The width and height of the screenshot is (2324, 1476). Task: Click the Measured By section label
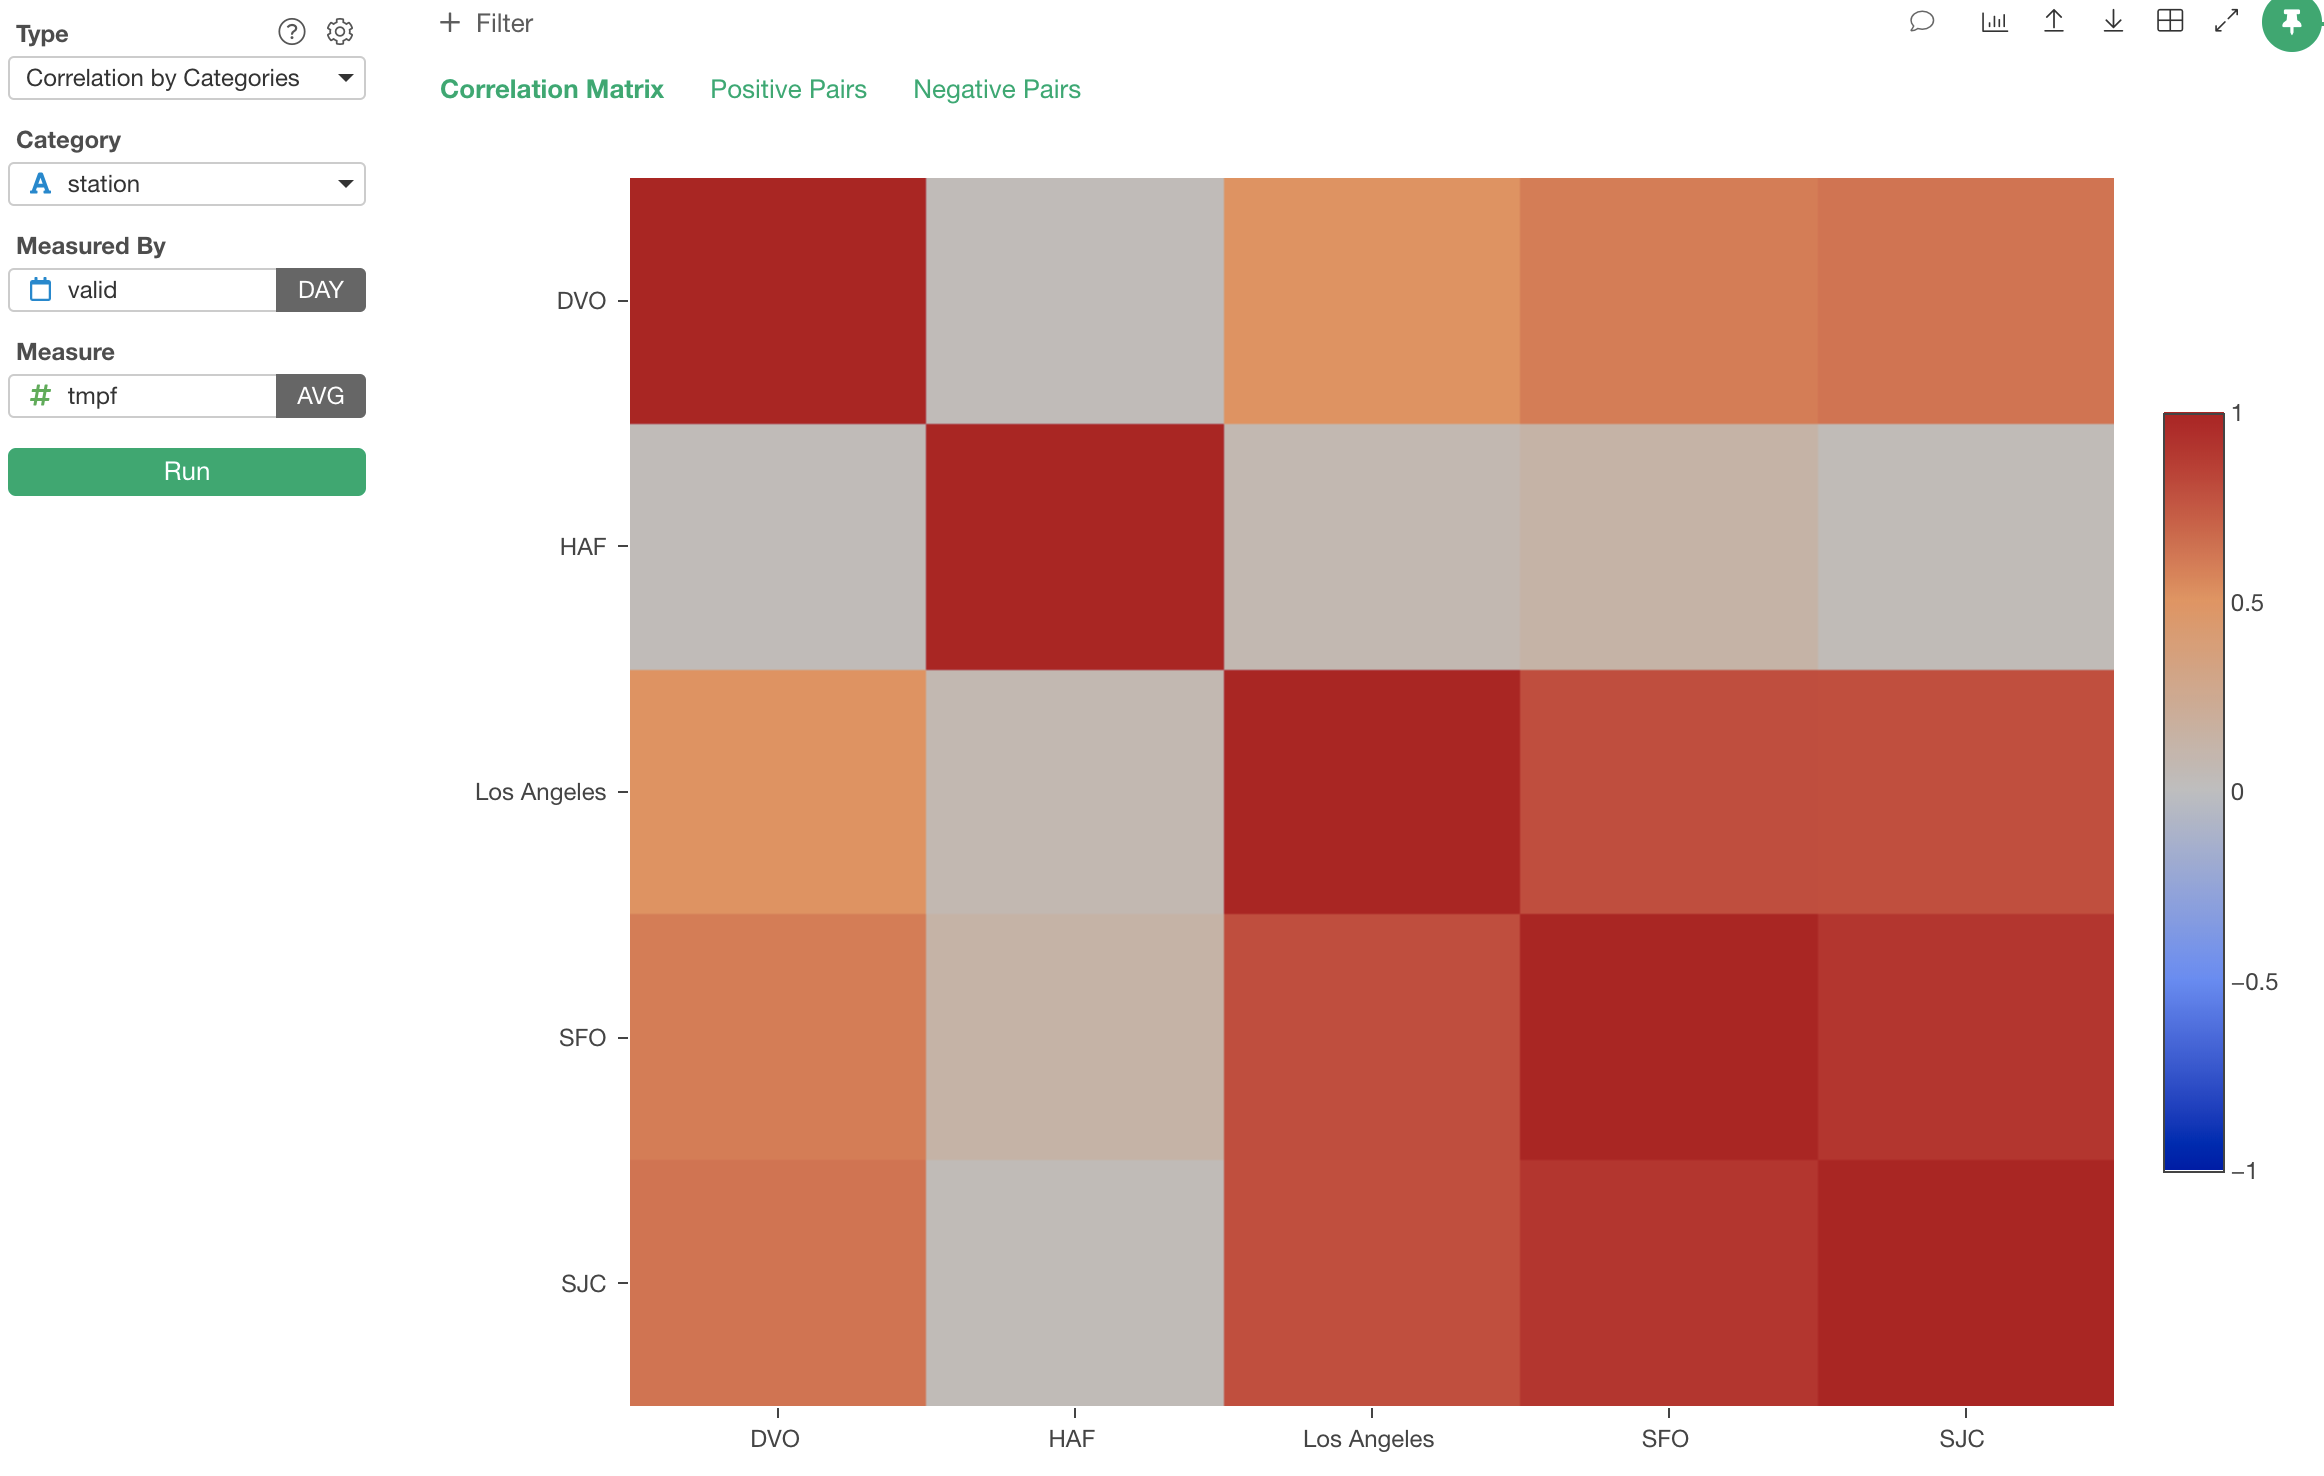tap(91, 246)
